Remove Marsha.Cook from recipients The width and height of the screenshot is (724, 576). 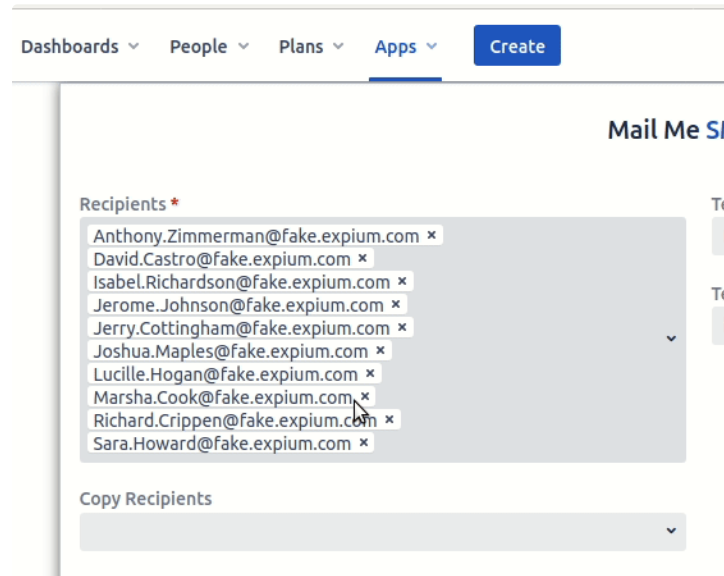pyautogui.click(x=365, y=396)
